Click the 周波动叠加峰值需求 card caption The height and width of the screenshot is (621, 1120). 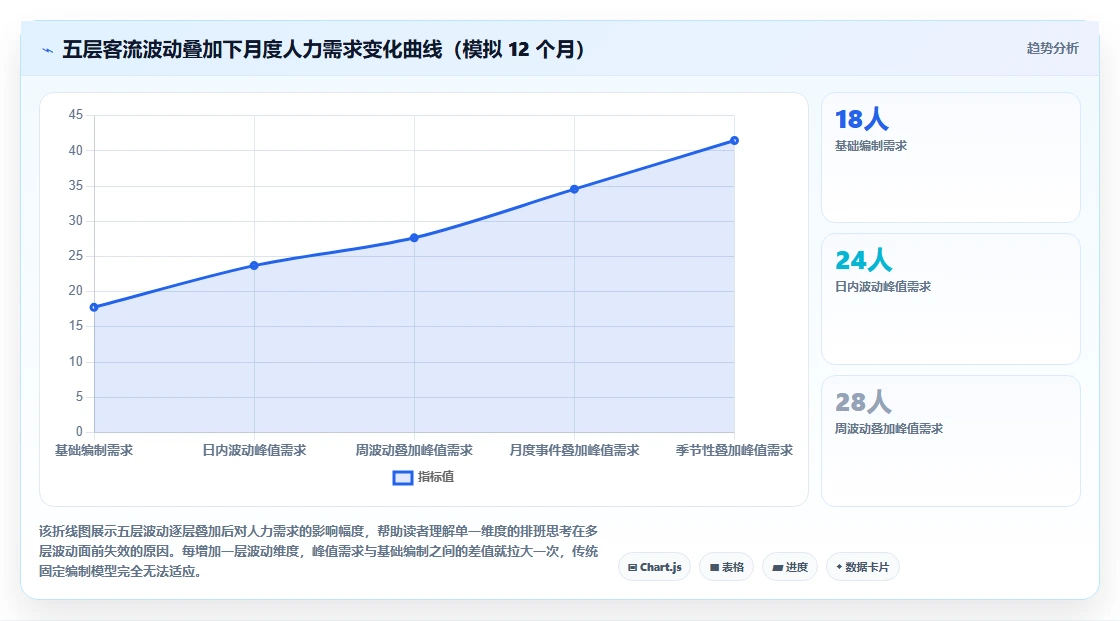click(x=889, y=429)
